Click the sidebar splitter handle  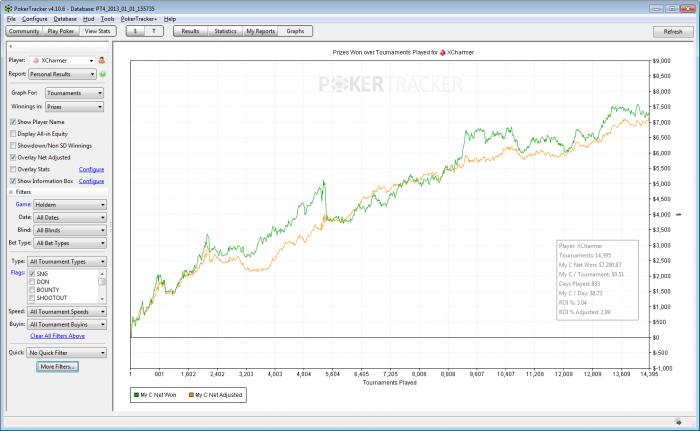tap(110, 227)
